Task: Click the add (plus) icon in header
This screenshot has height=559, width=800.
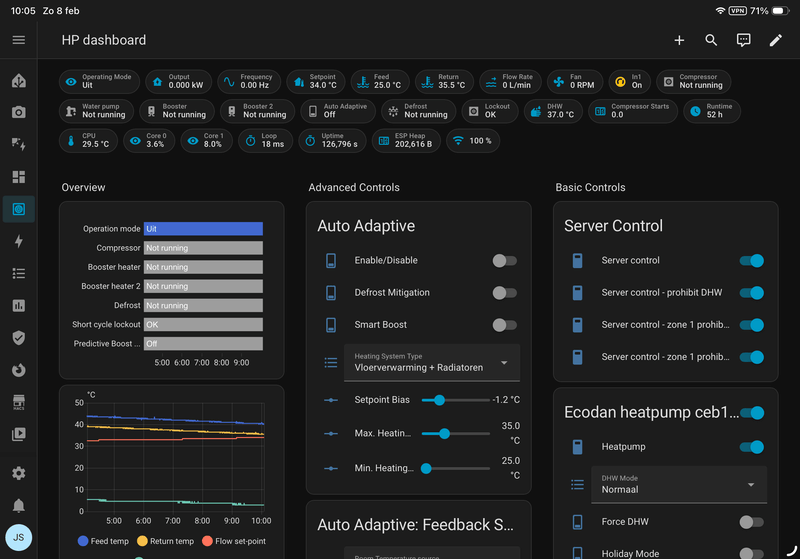Action: [679, 40]
